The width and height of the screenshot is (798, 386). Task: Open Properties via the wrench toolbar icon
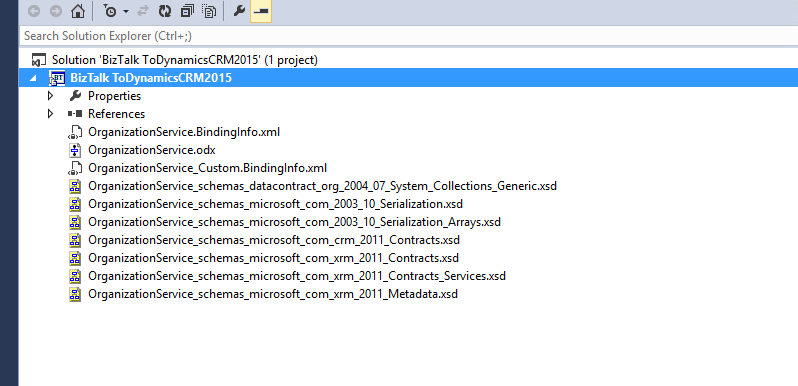coord(239,11)
